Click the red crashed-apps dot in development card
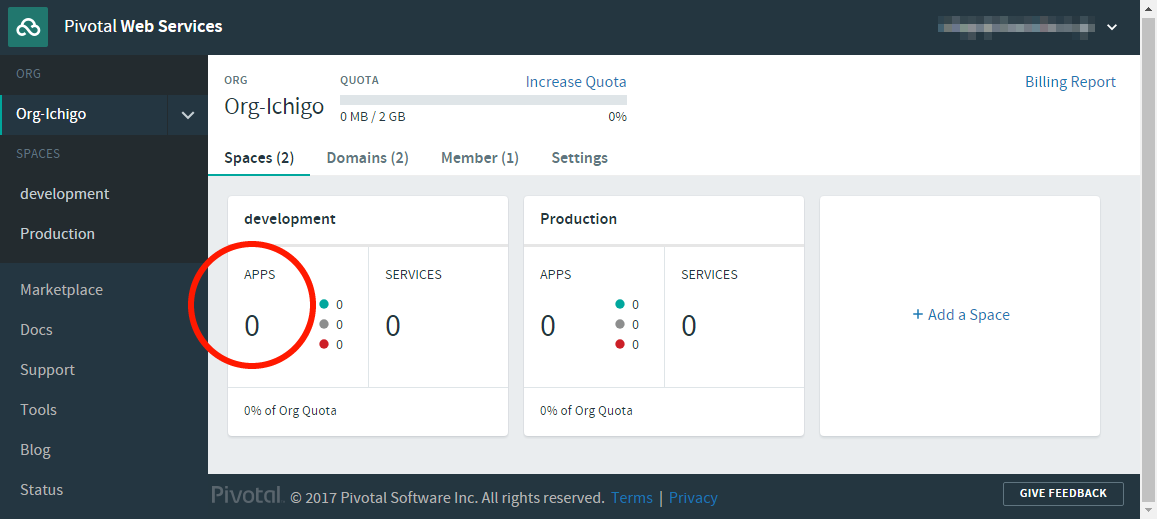Viewport: 1157px width, 519px height. pos(324,344)
